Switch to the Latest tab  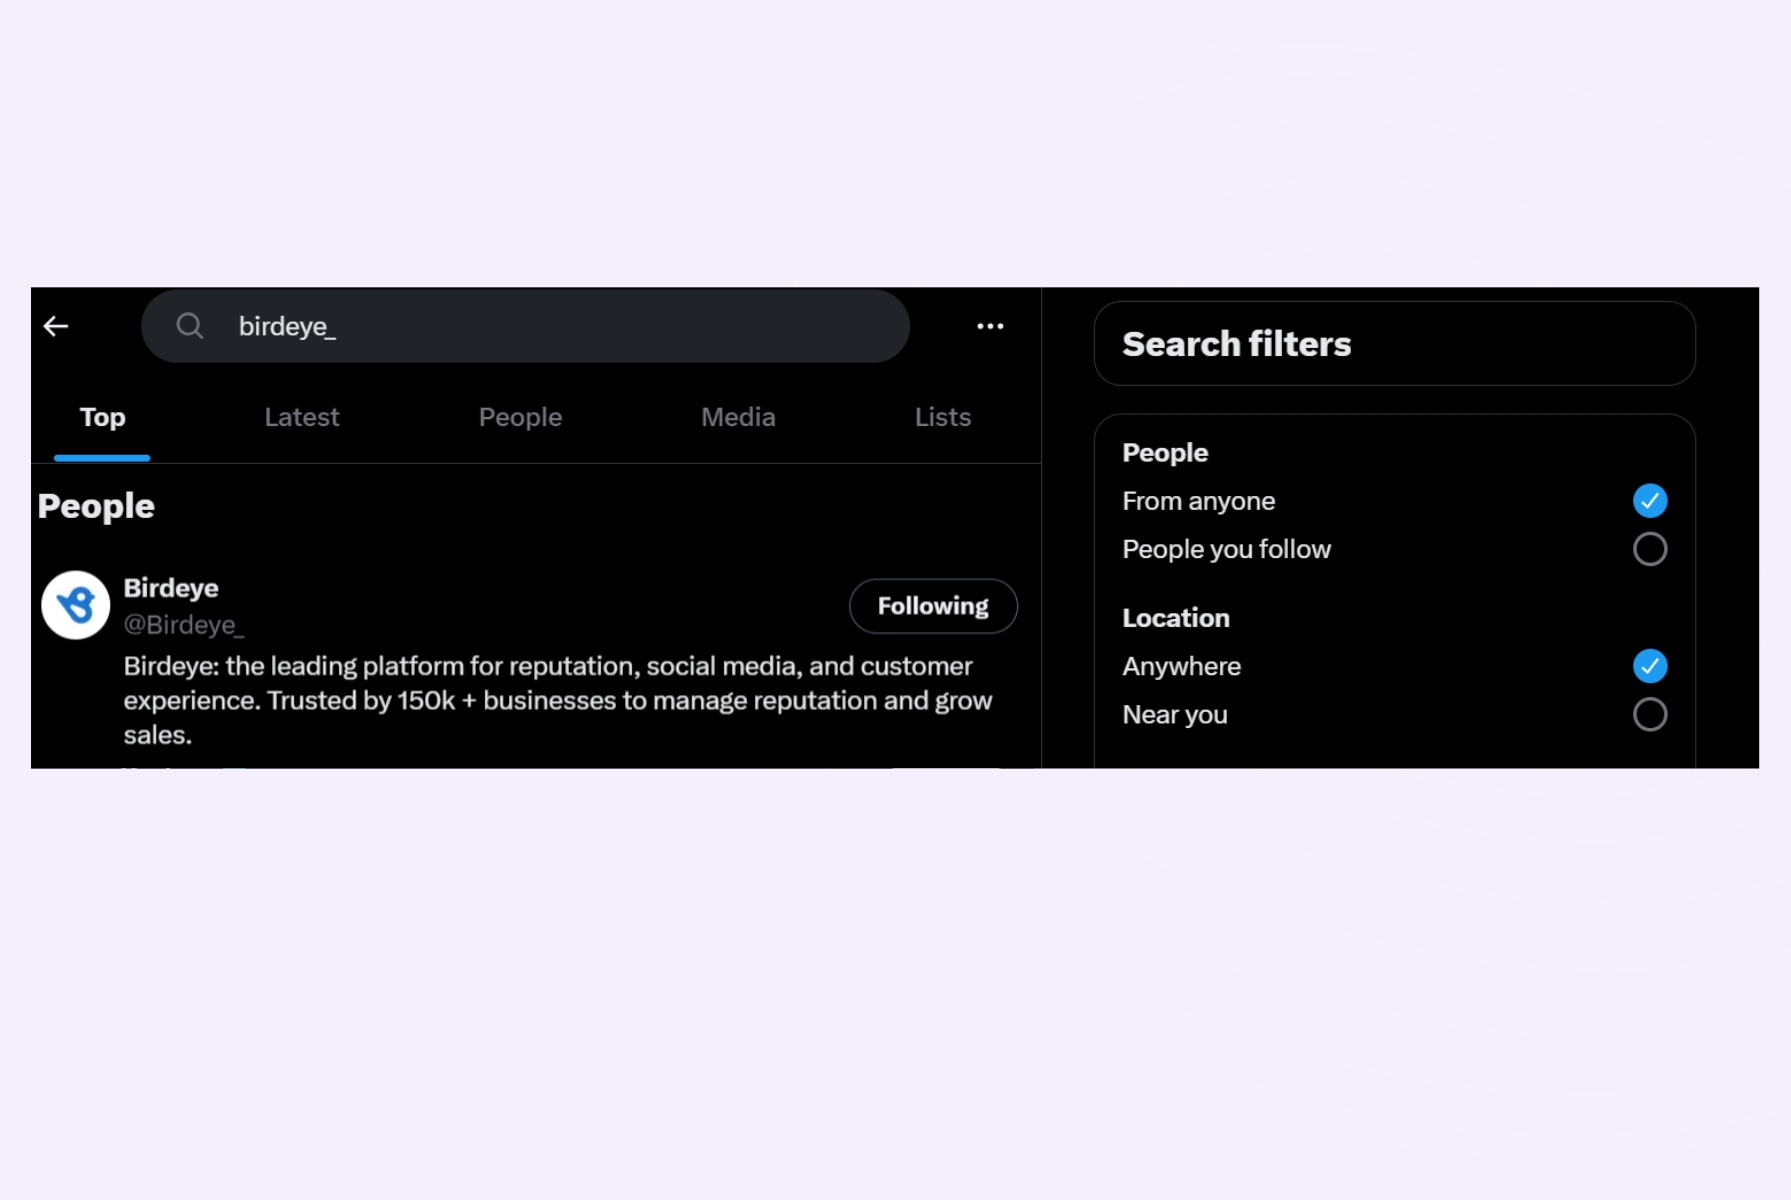(x=301, y=417)
